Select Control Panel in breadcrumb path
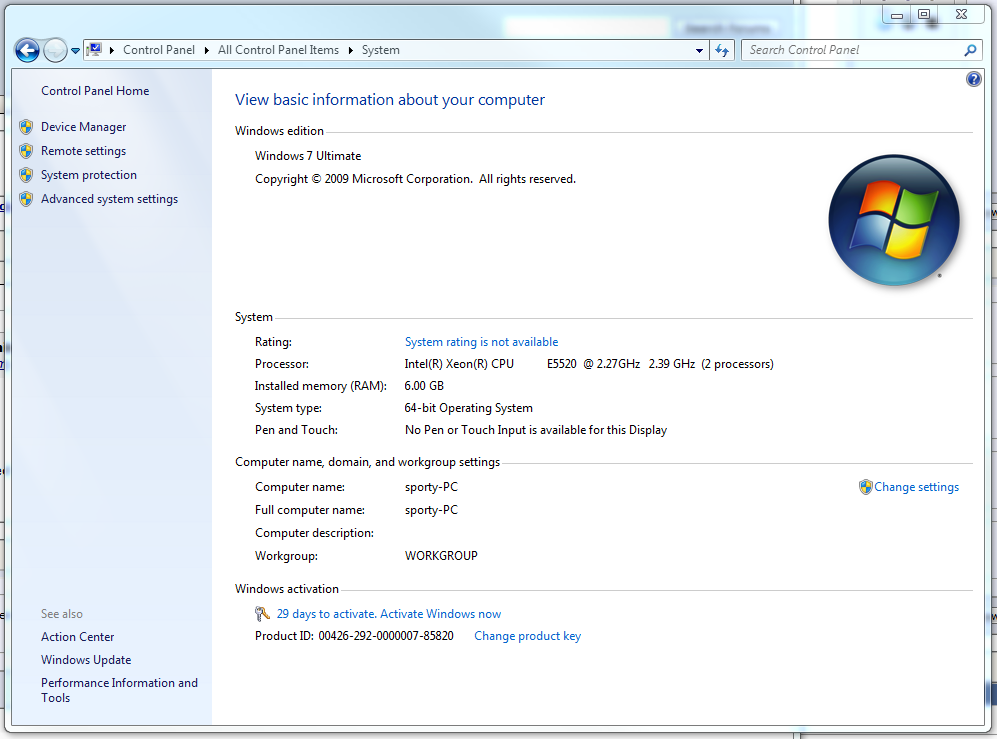This screenshot has width=997, height=739. pos(159,50)
